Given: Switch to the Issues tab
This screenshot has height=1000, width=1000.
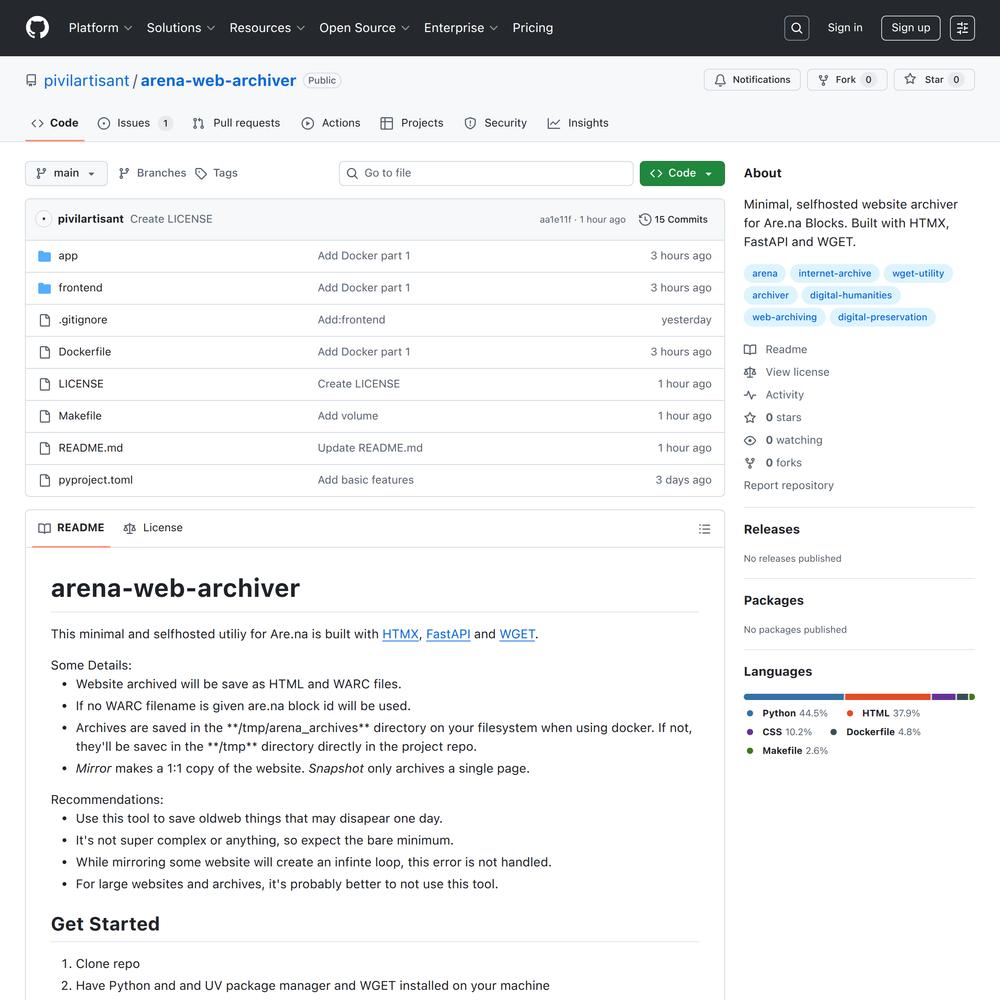Looking at the screenshot, I should pos(135,123).
